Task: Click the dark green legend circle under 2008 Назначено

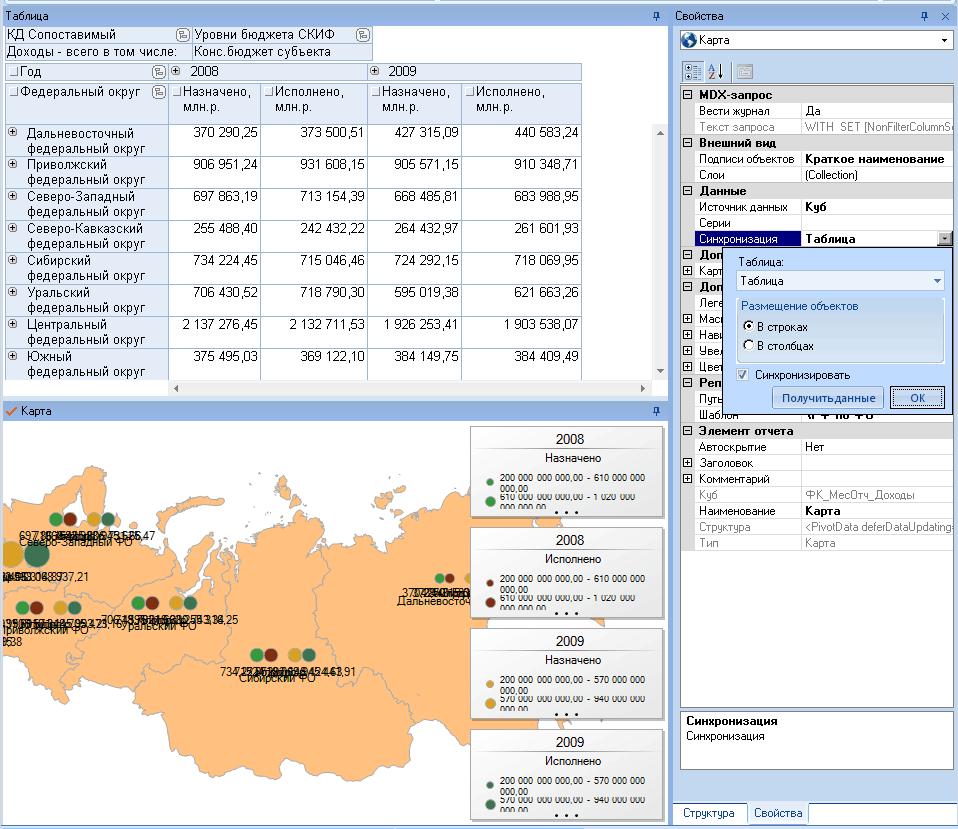Action: (x=490, y=501)
